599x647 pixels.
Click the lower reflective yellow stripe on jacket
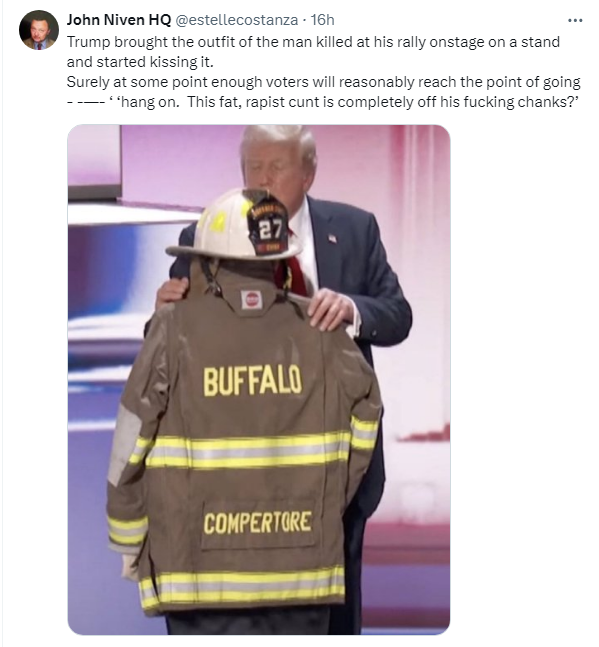[242, 586]
